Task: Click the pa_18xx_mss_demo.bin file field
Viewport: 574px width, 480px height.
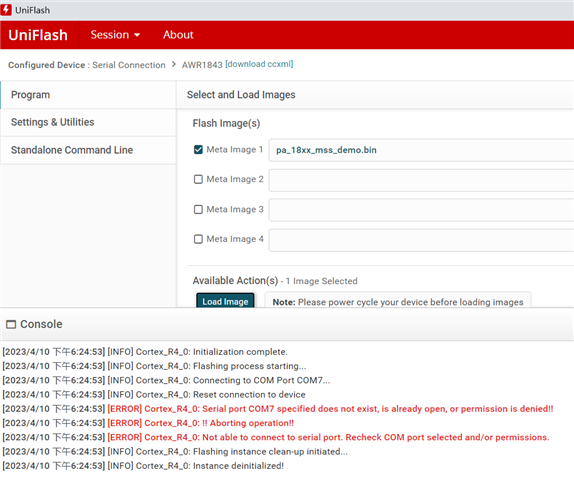Action: point(421,150)
